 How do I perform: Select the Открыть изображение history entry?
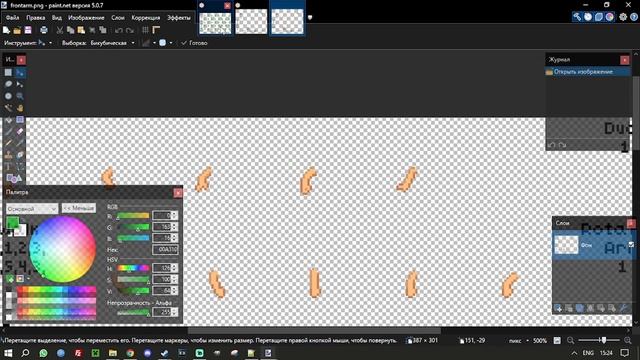click(x=588, y=72)
